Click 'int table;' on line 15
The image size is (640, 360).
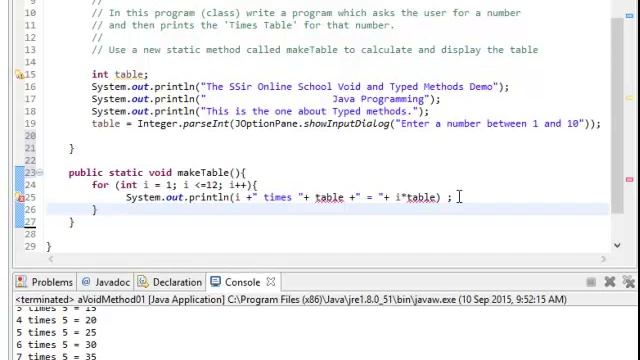pos(120,75)
